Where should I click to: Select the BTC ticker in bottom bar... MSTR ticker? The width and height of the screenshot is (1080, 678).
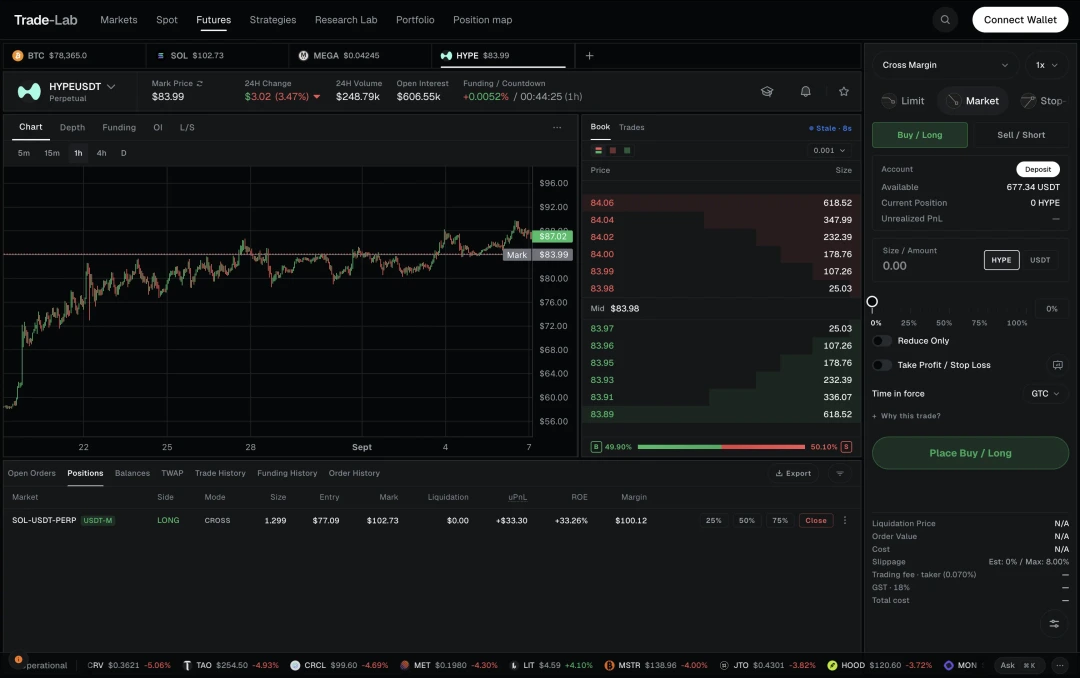coord(655,666)
